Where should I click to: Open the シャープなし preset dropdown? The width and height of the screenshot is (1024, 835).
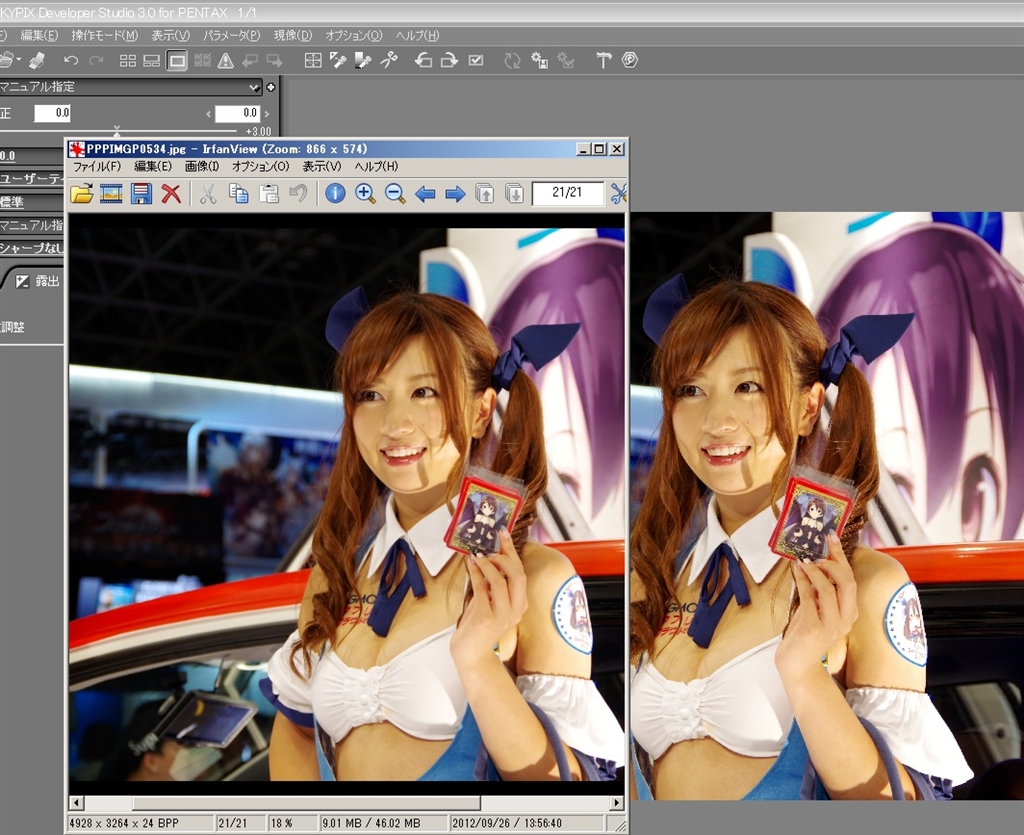[x=32, y=248]
